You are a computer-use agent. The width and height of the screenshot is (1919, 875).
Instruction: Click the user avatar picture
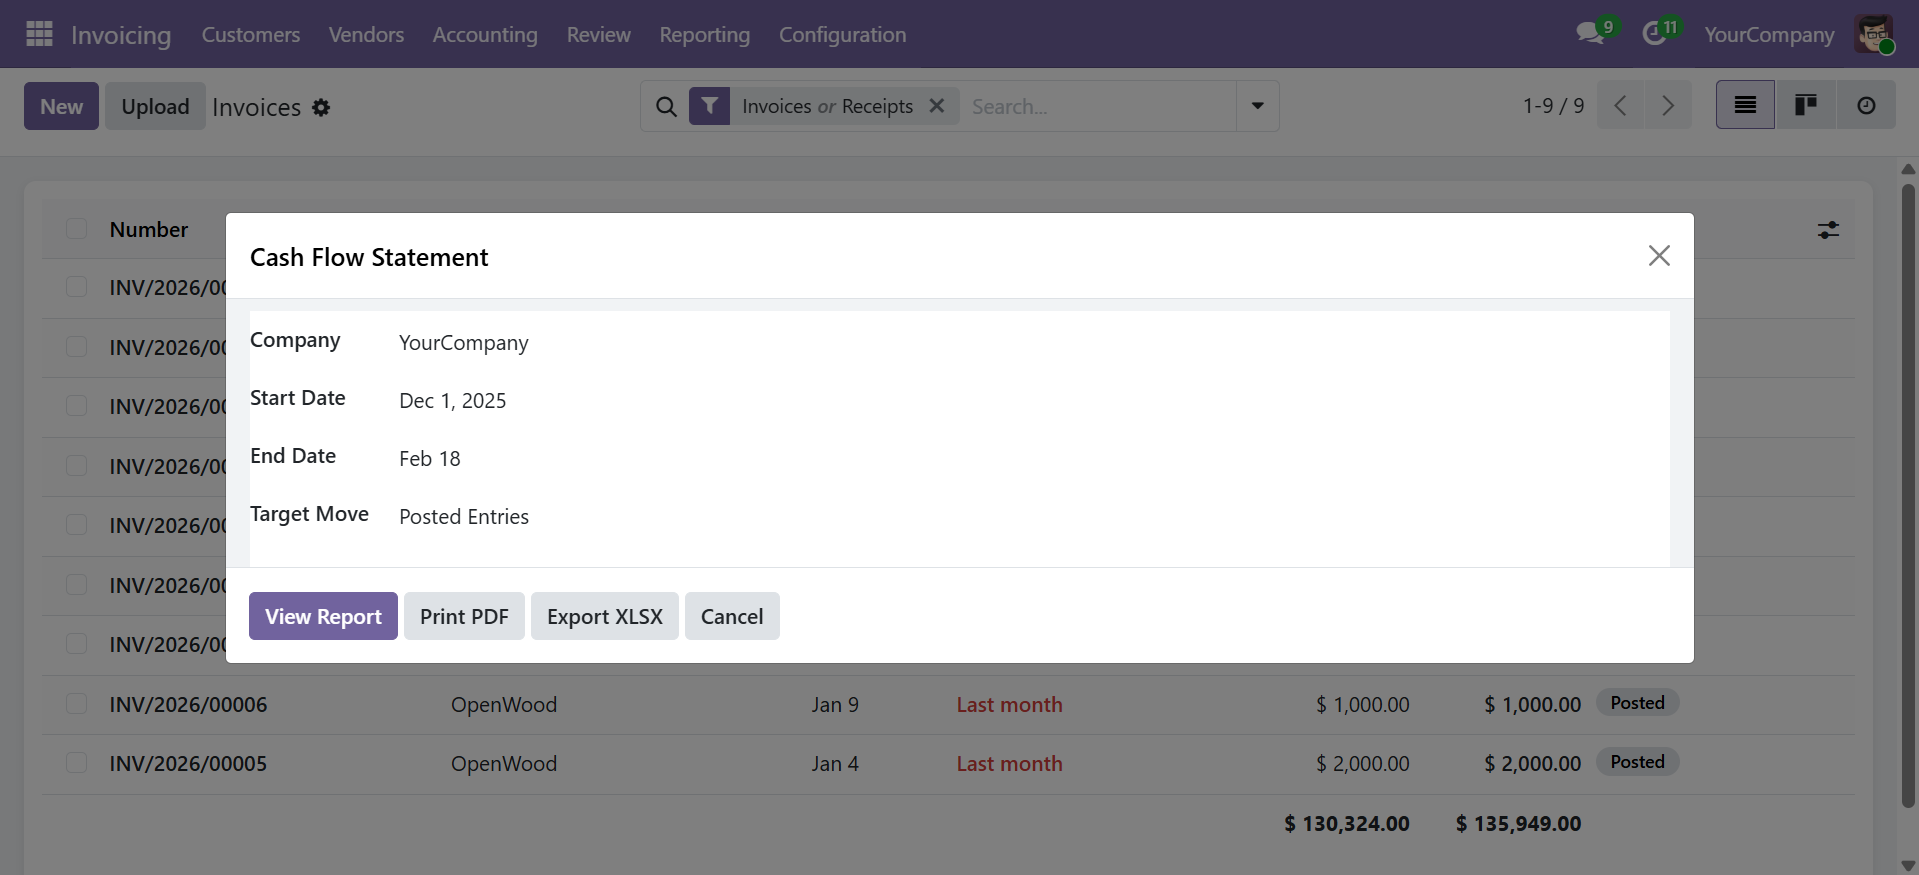coord(1873,34)
